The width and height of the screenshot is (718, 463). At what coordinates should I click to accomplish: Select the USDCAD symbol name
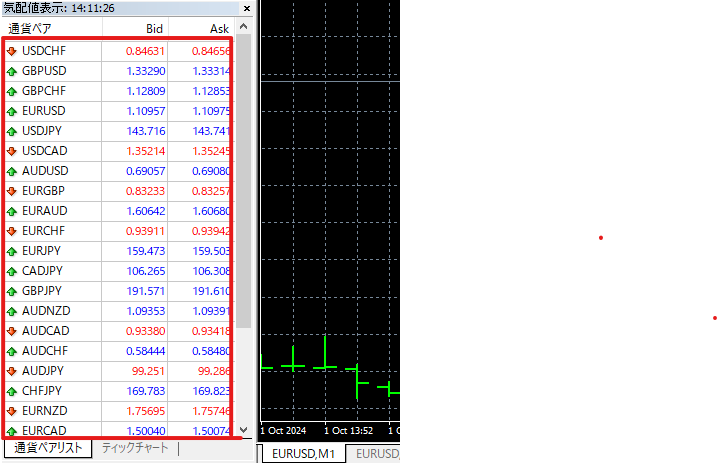(45, 151)
